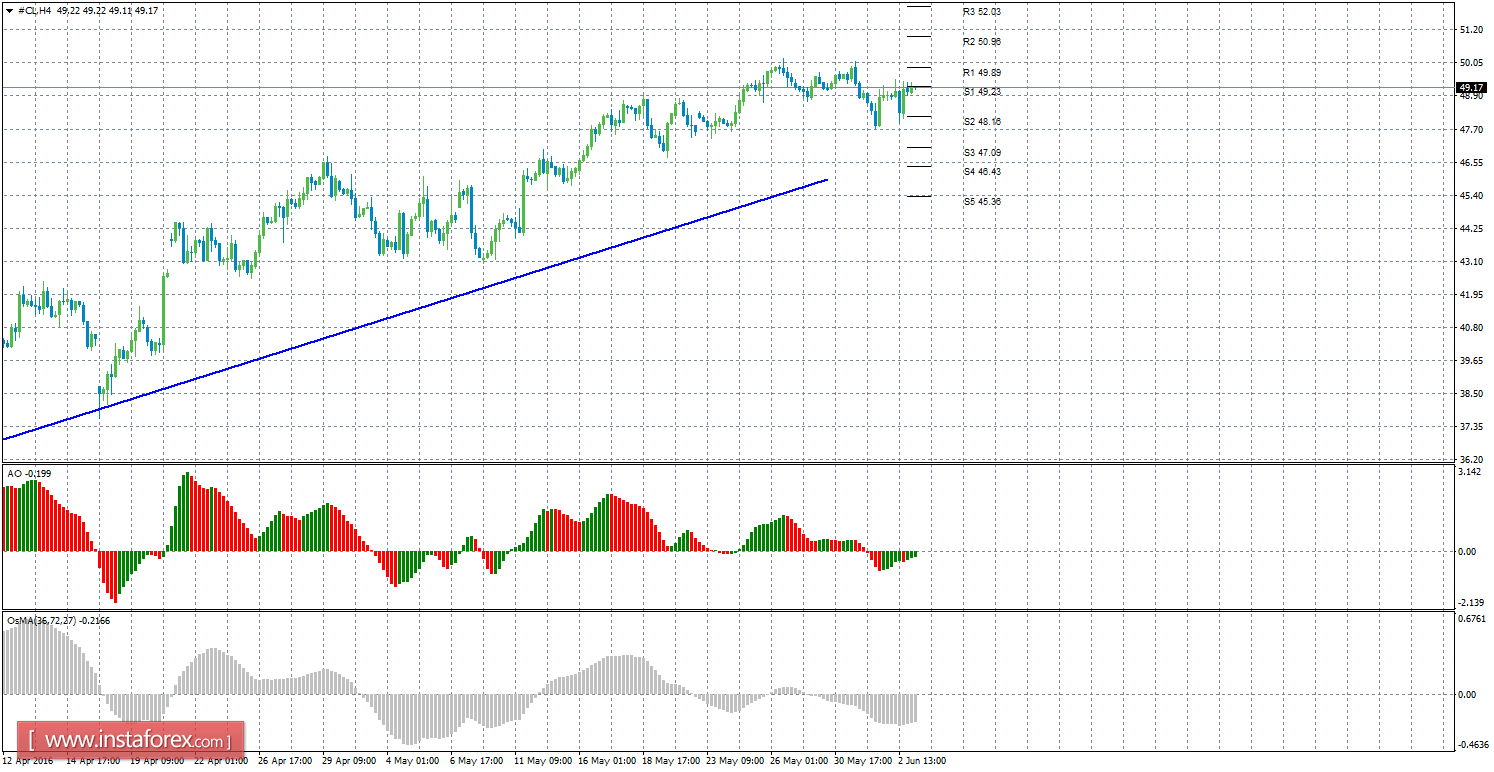Click the current price tag 49.17

(1471, 88)
